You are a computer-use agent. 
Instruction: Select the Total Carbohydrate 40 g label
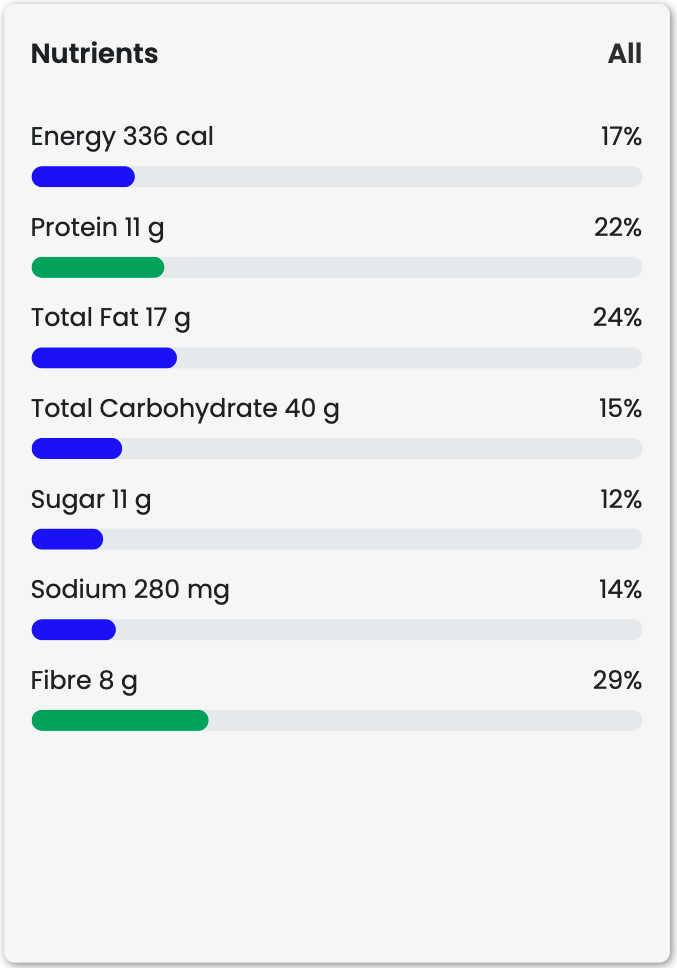pos(185,409)
